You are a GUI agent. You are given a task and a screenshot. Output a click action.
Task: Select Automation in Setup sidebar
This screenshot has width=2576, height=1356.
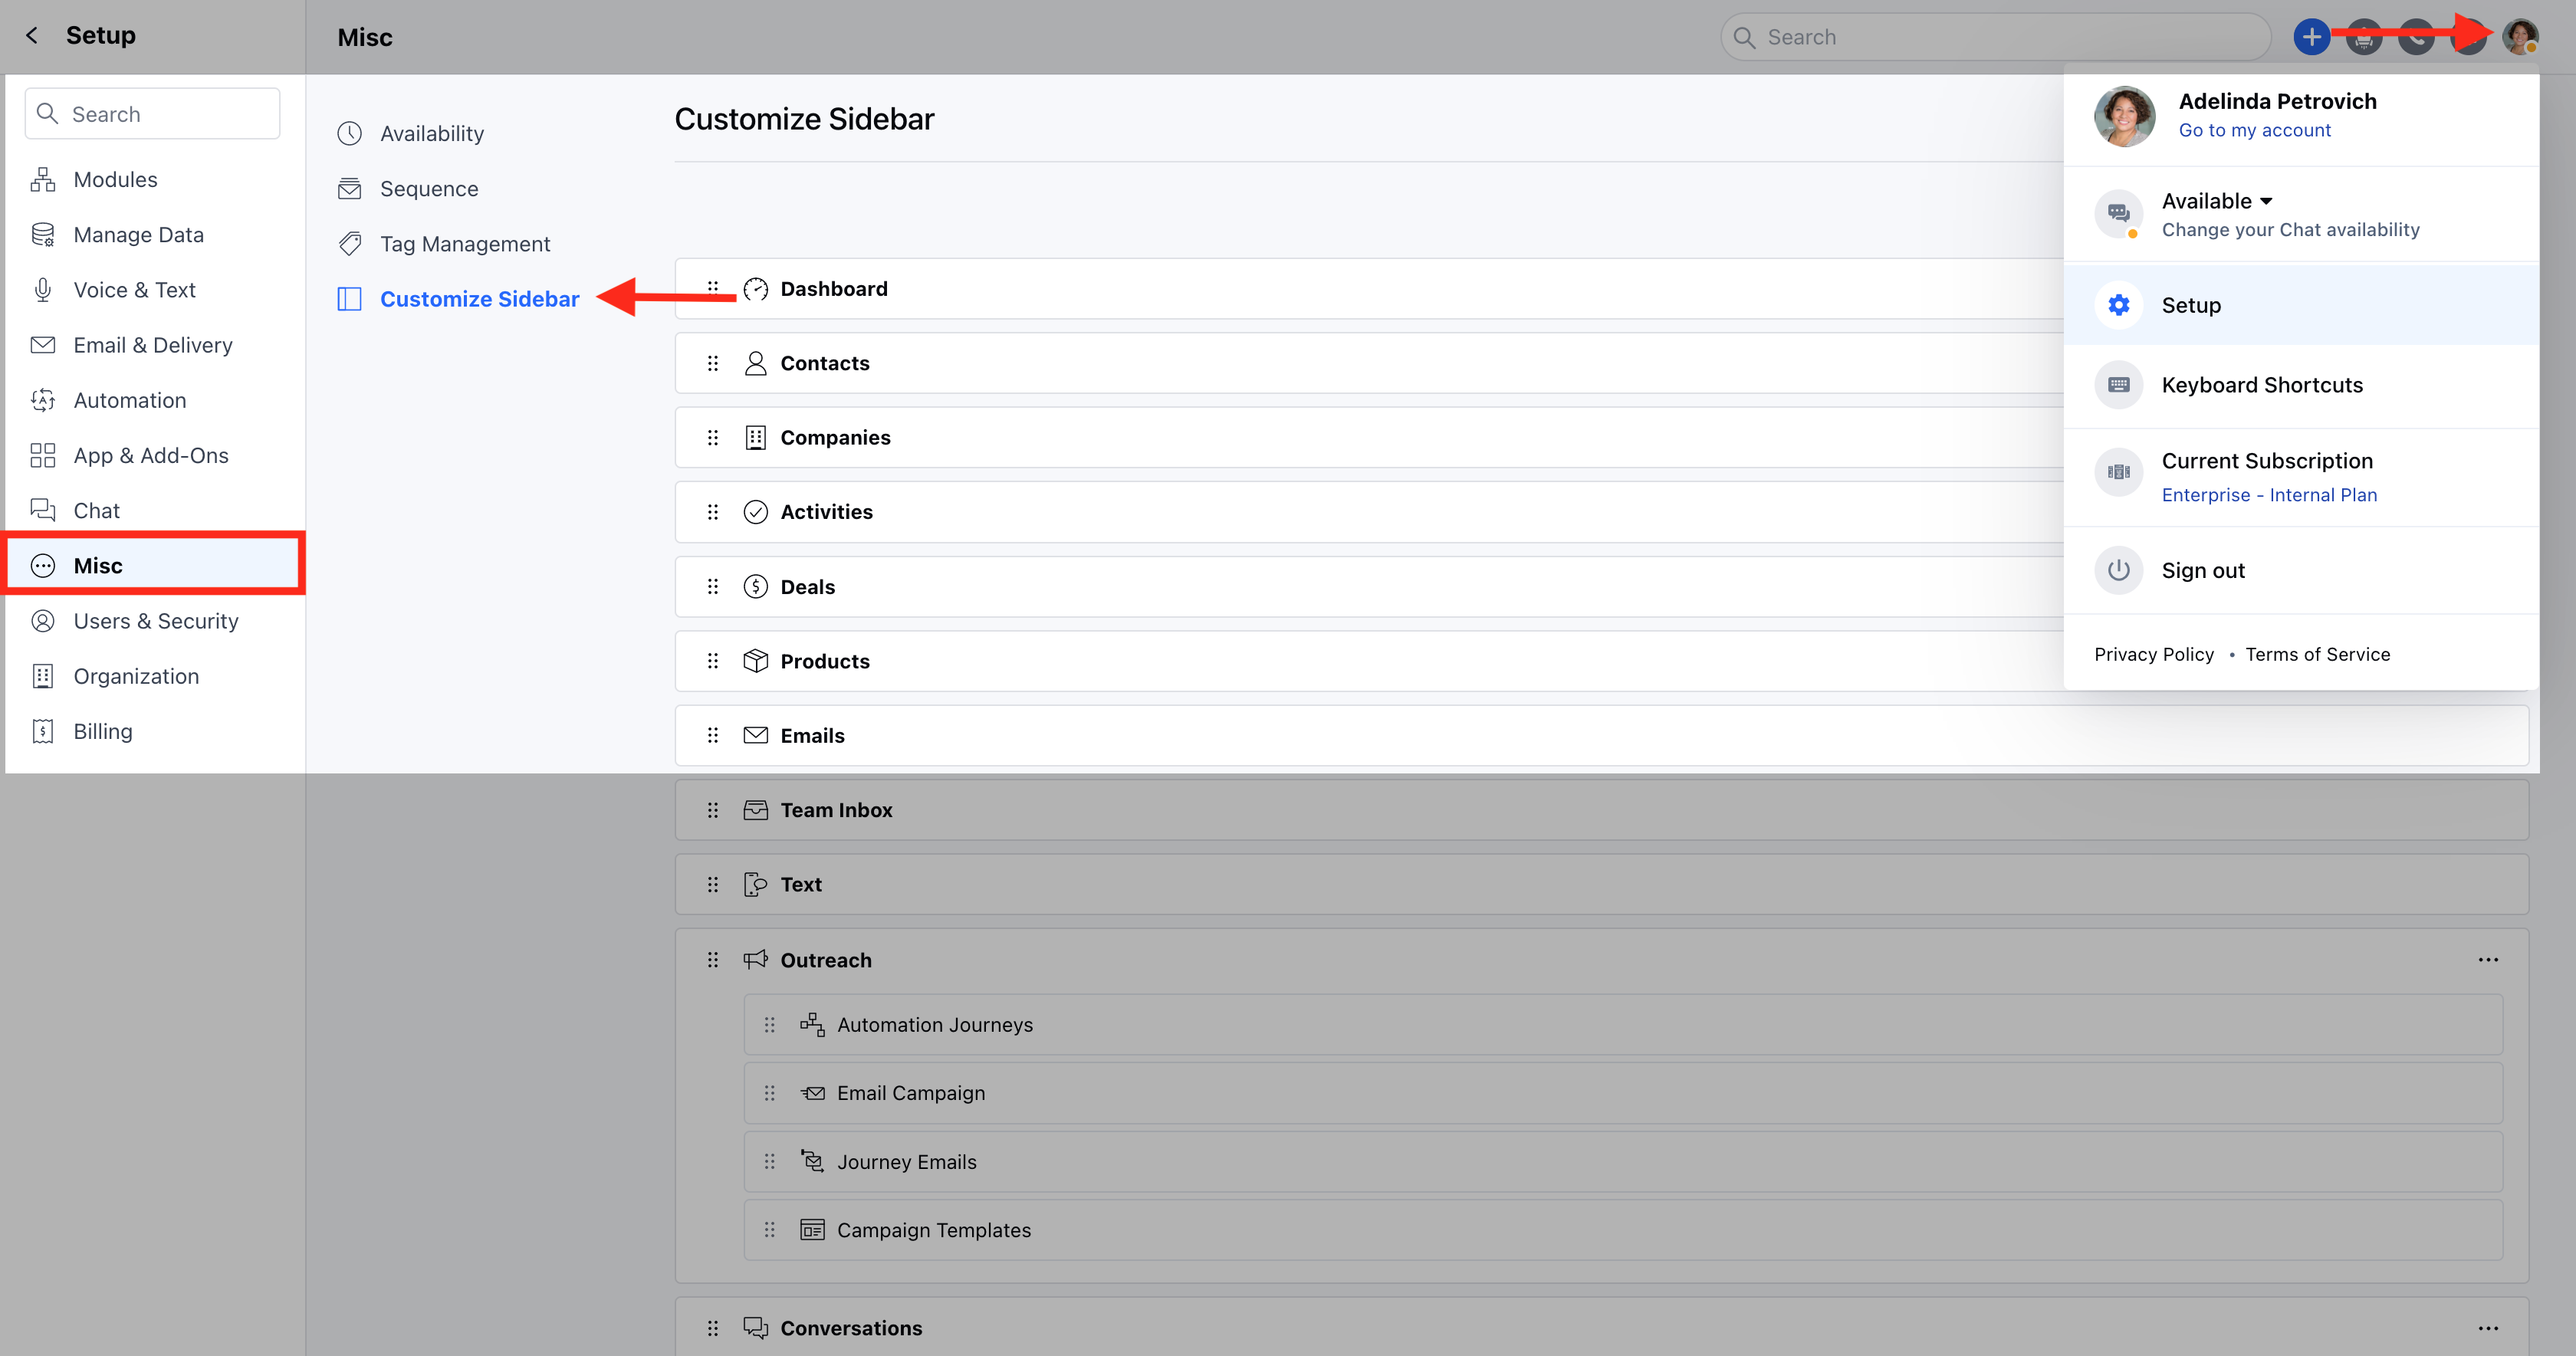click(129, 400)
